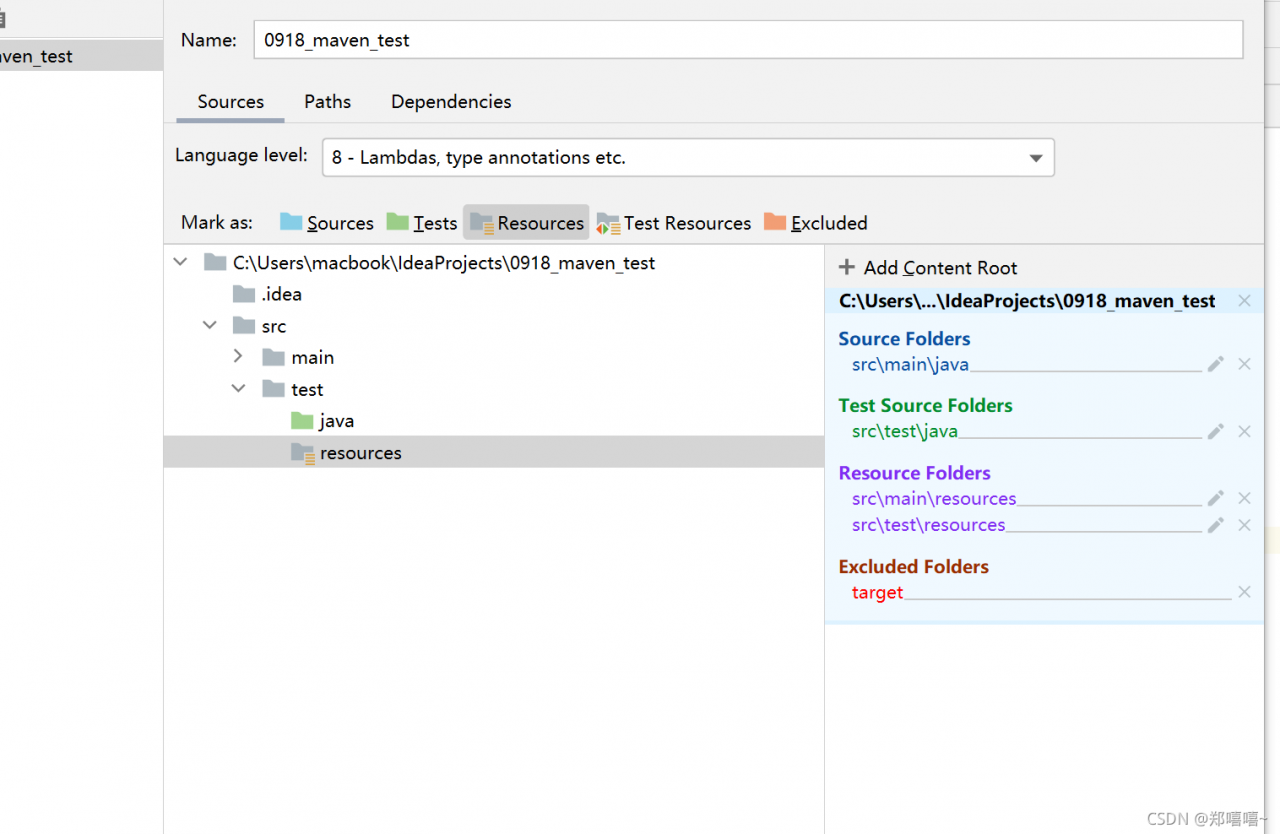
Task: Edit properties of src\main\java source folder
Action: coord(1215,364)
